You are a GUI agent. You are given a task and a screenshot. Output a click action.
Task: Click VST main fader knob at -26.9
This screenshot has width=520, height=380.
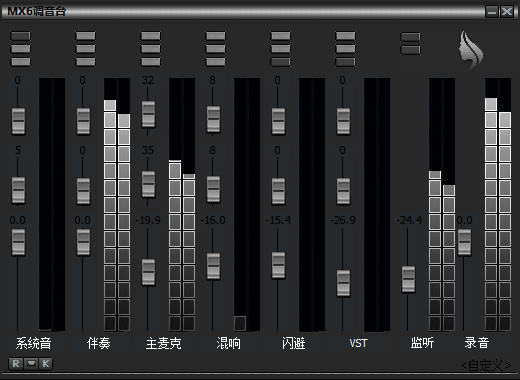(x=343, y=283)
